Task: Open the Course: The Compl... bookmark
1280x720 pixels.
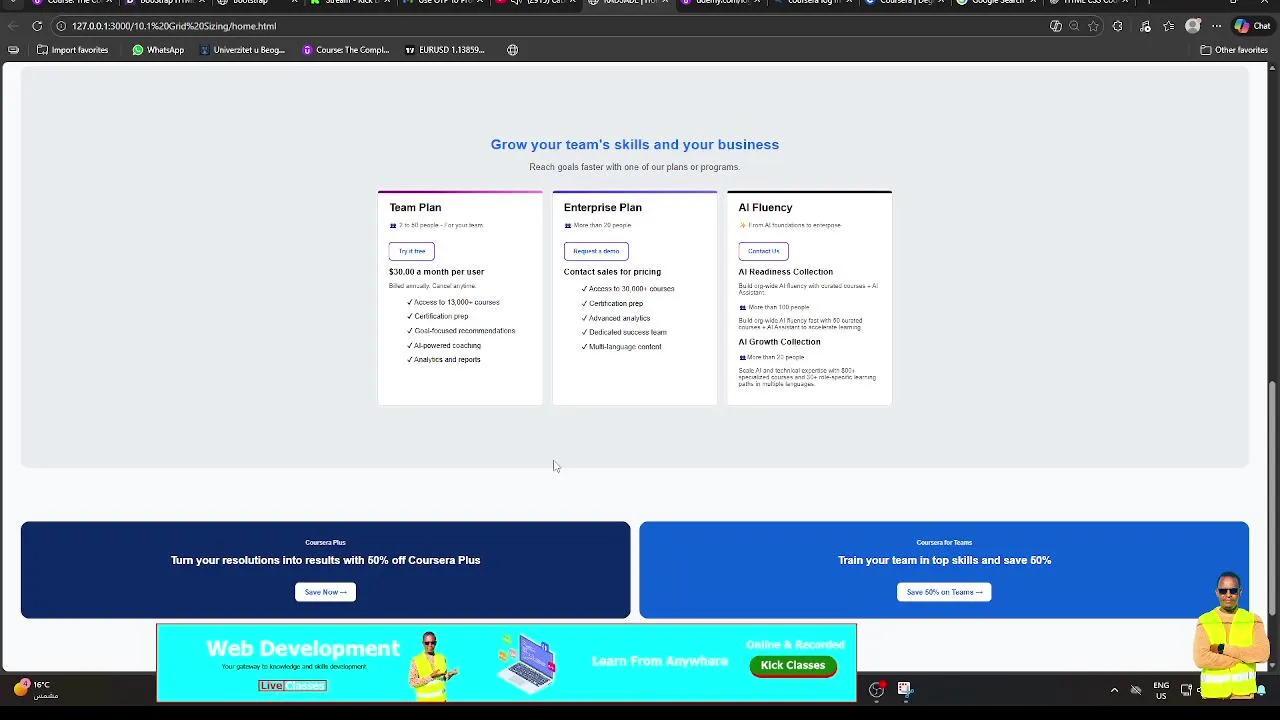Action: point(346,50)
